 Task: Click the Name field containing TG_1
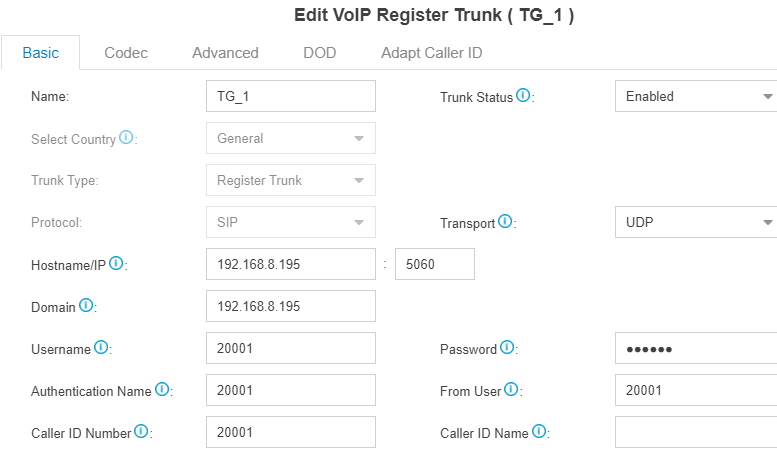pos(291,96)
